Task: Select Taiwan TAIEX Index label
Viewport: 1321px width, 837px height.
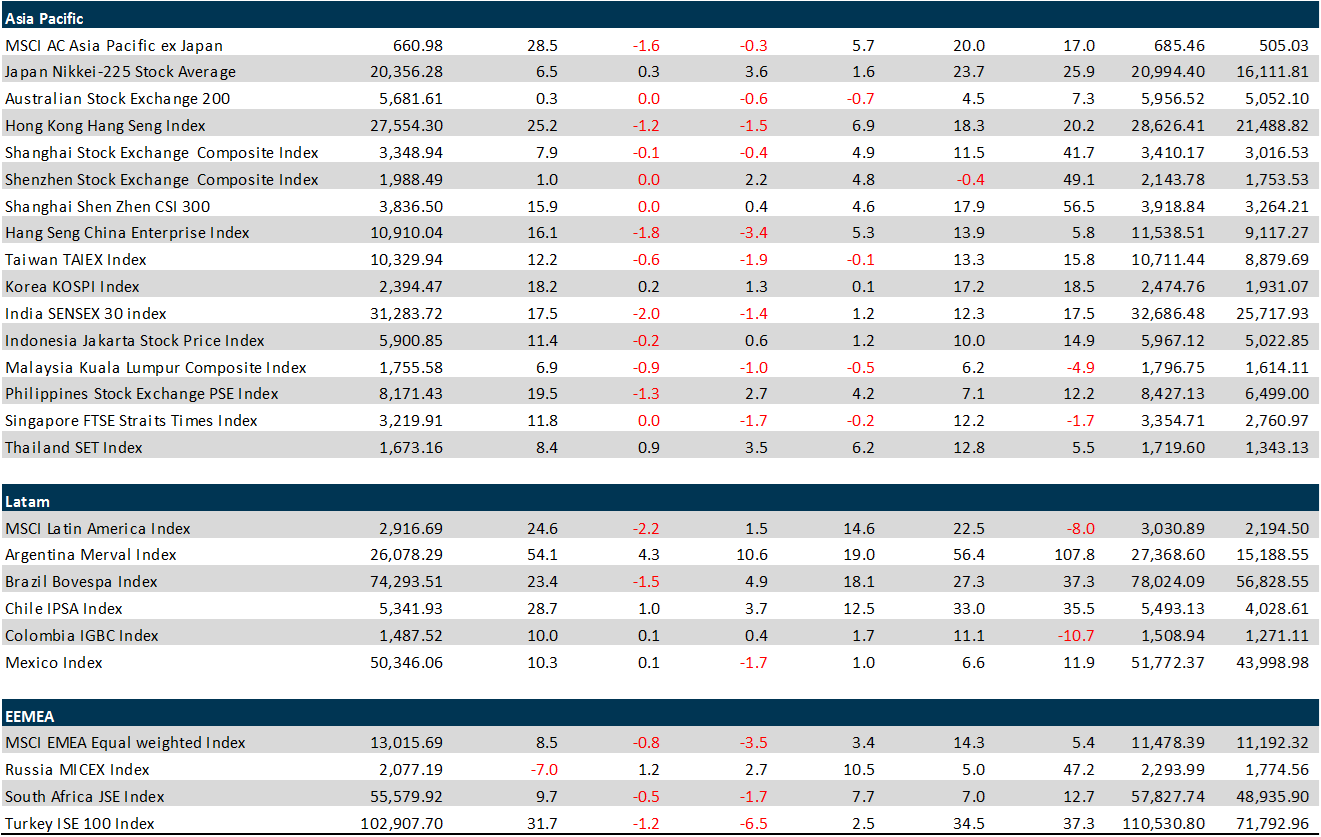Action: (76, 260)
